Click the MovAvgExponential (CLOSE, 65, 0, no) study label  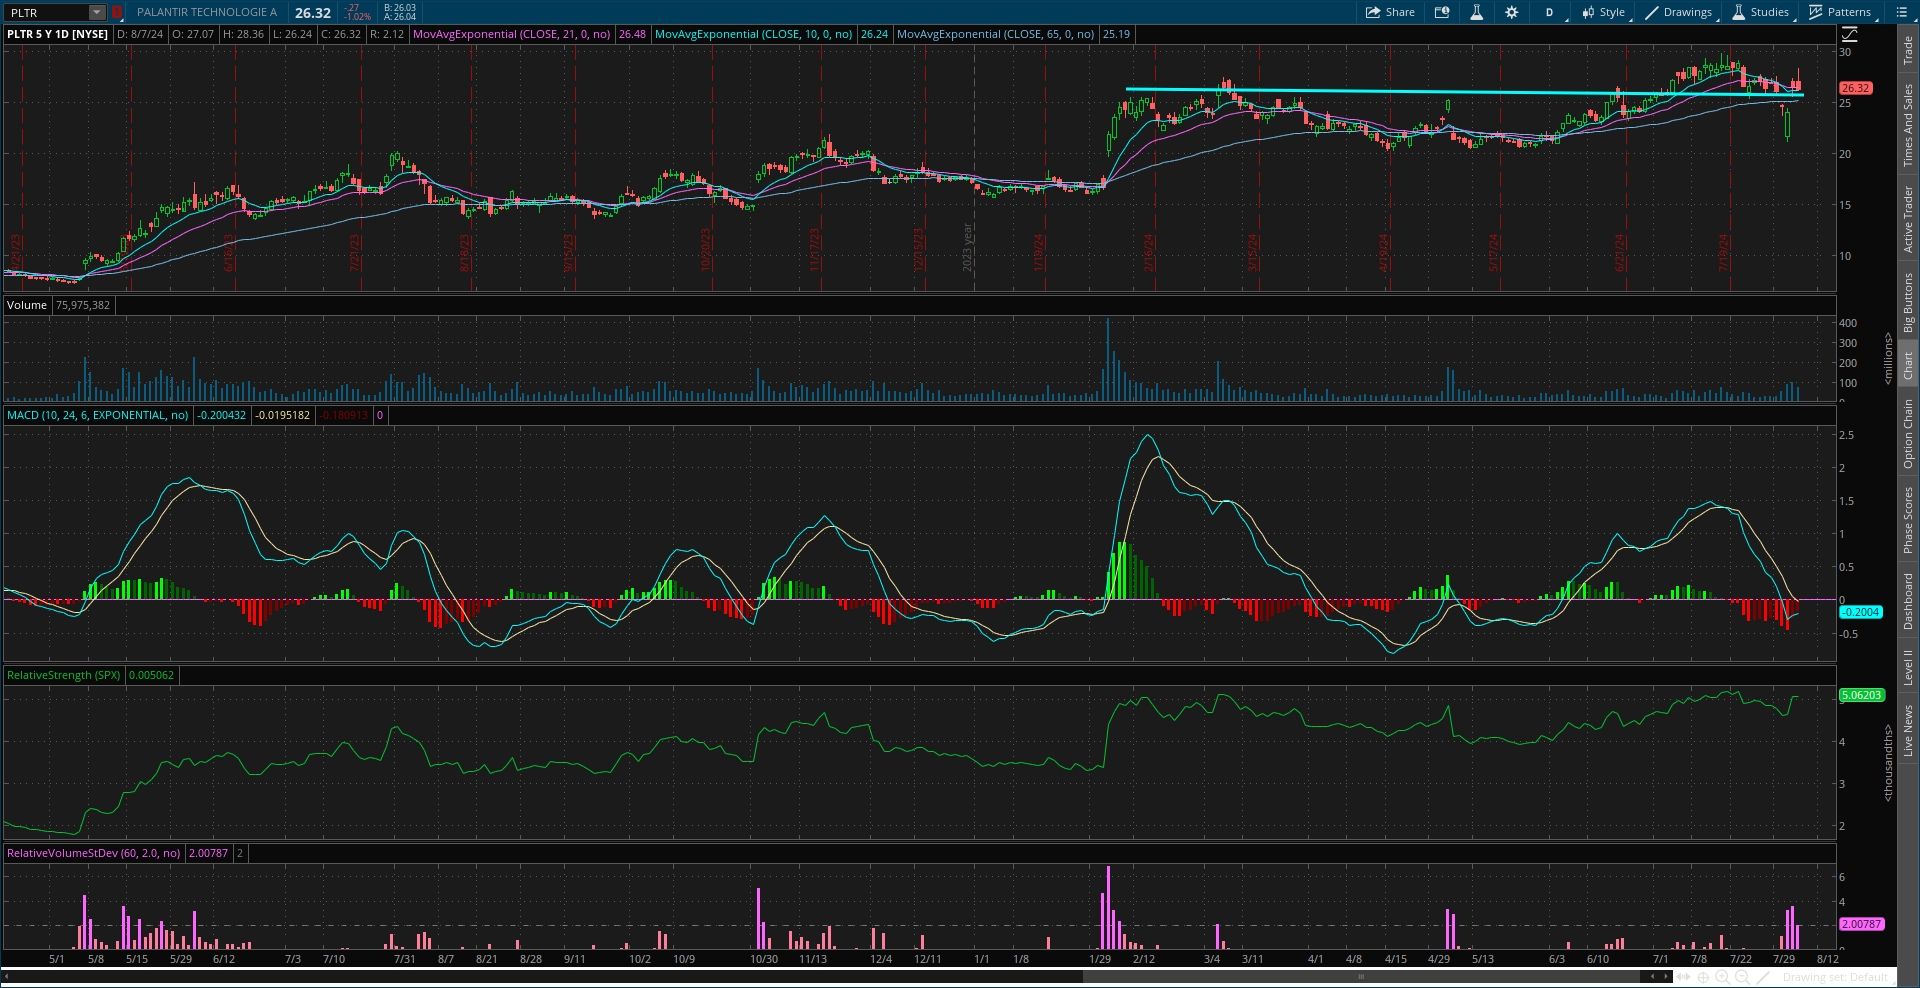(995, 34)
